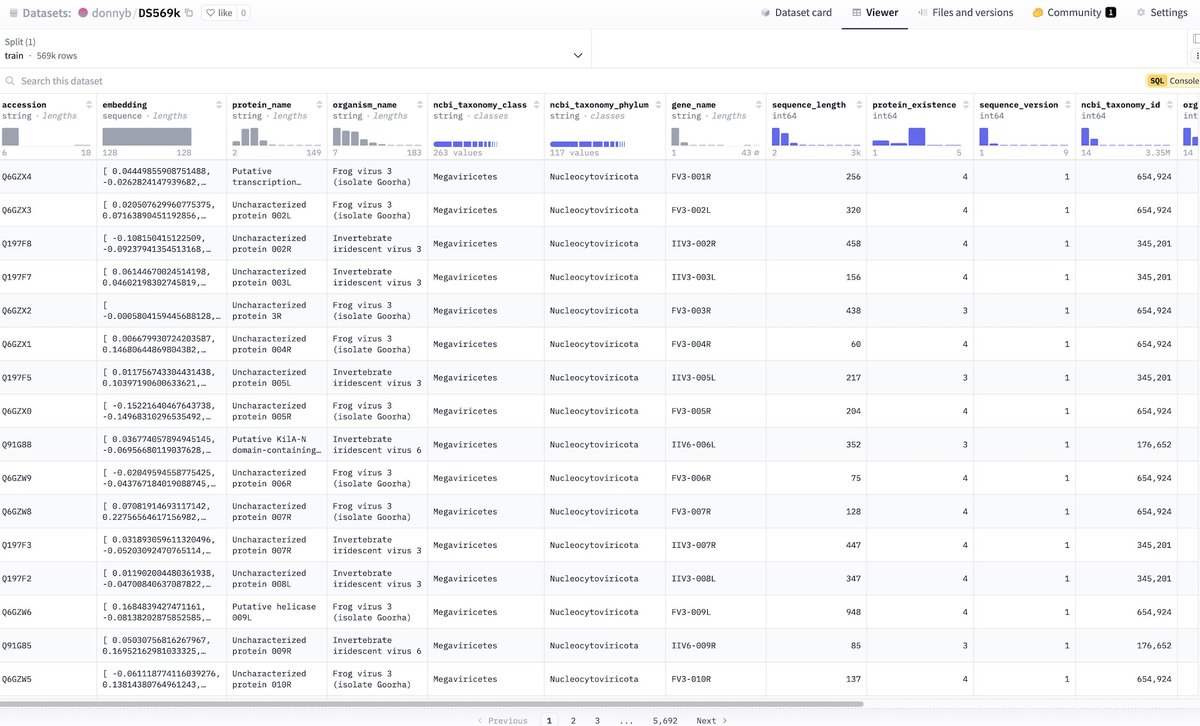The height and width of the screenshot is (726, 1200).
Task: Click gene_name cell IIV6-006L
Action: tap(694, 445)
